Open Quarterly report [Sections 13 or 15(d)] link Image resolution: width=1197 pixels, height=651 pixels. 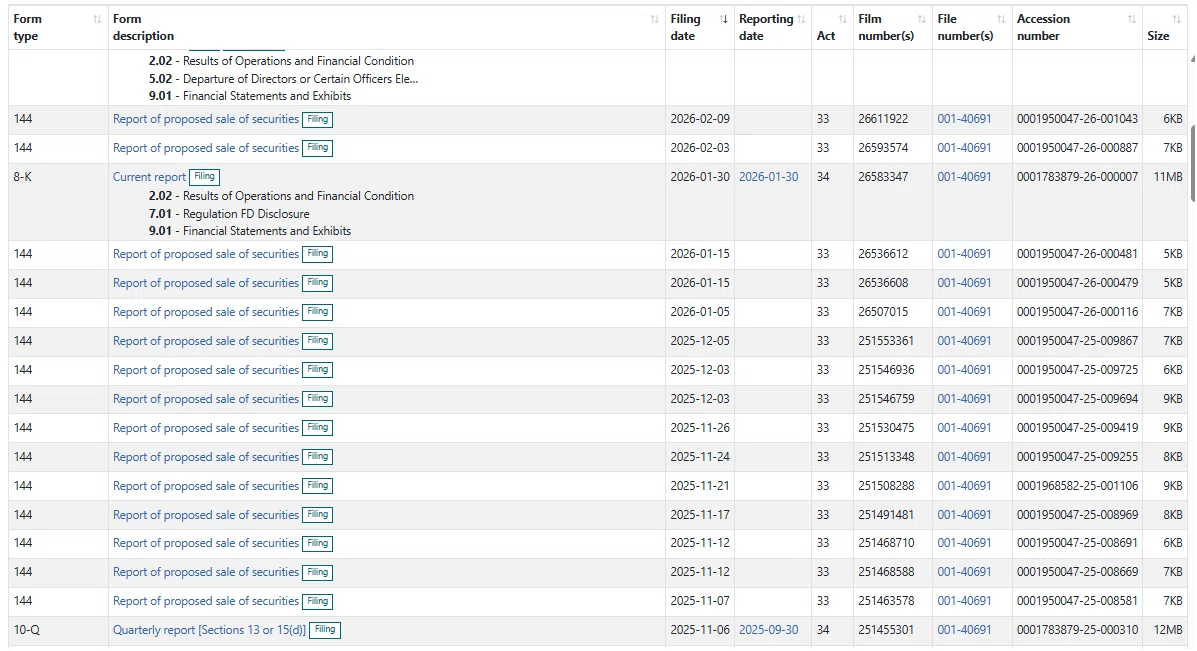[x=209, y=630]
